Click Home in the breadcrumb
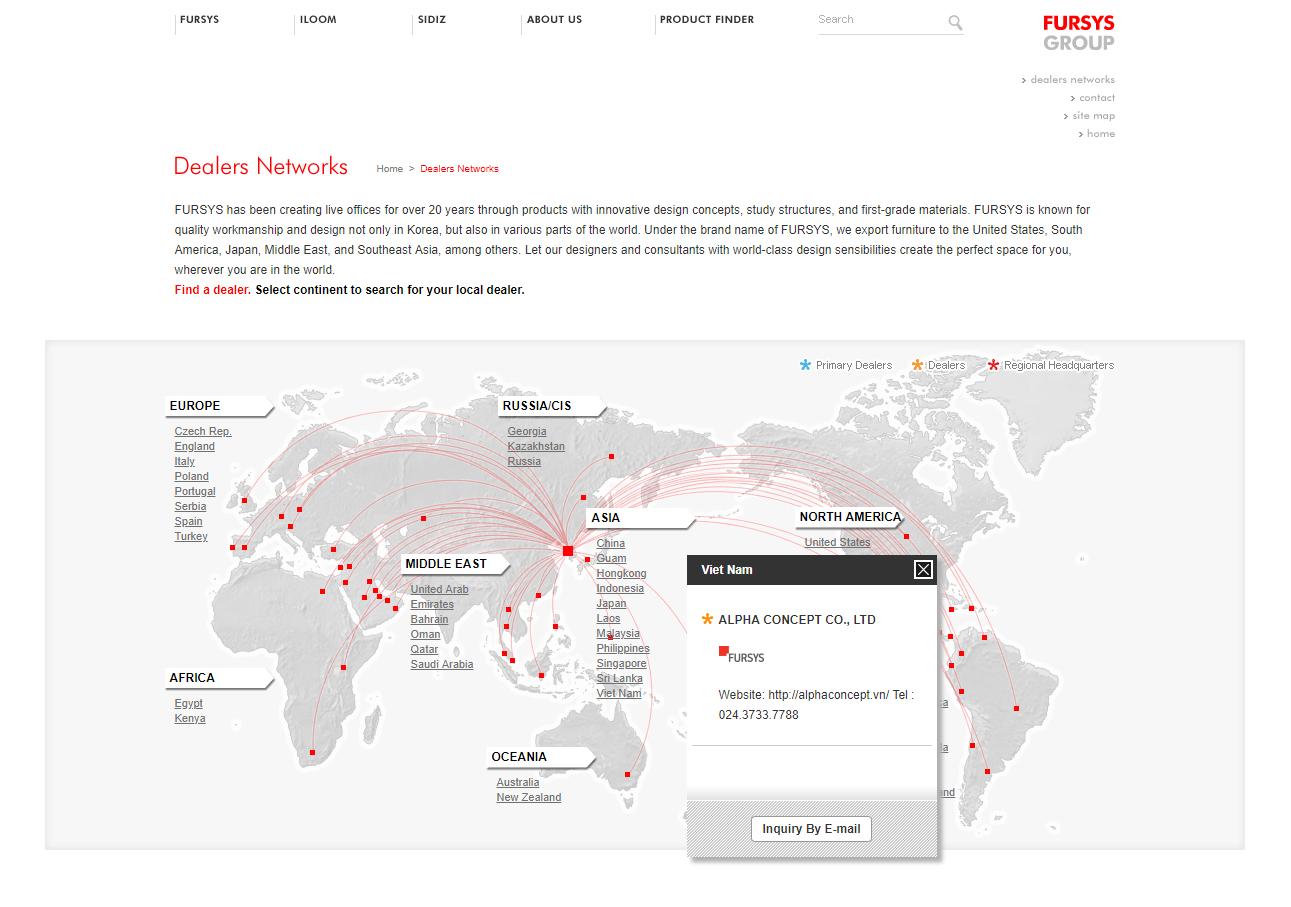Screen dimensions: 1291x907 coord(389,169)
